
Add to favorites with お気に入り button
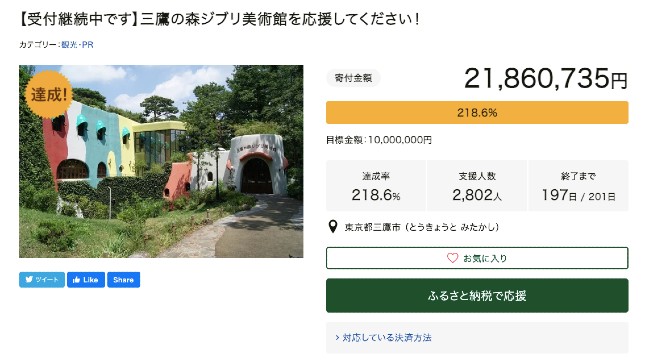477,258
